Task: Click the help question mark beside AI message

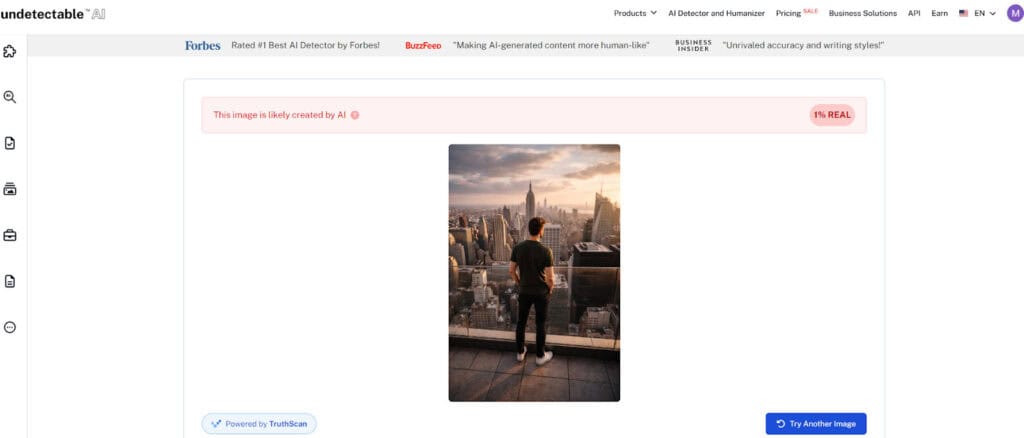Action: click(x=355, y=115)
